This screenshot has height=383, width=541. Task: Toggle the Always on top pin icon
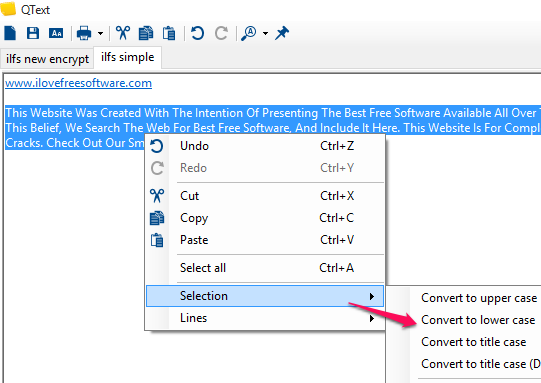282,33
